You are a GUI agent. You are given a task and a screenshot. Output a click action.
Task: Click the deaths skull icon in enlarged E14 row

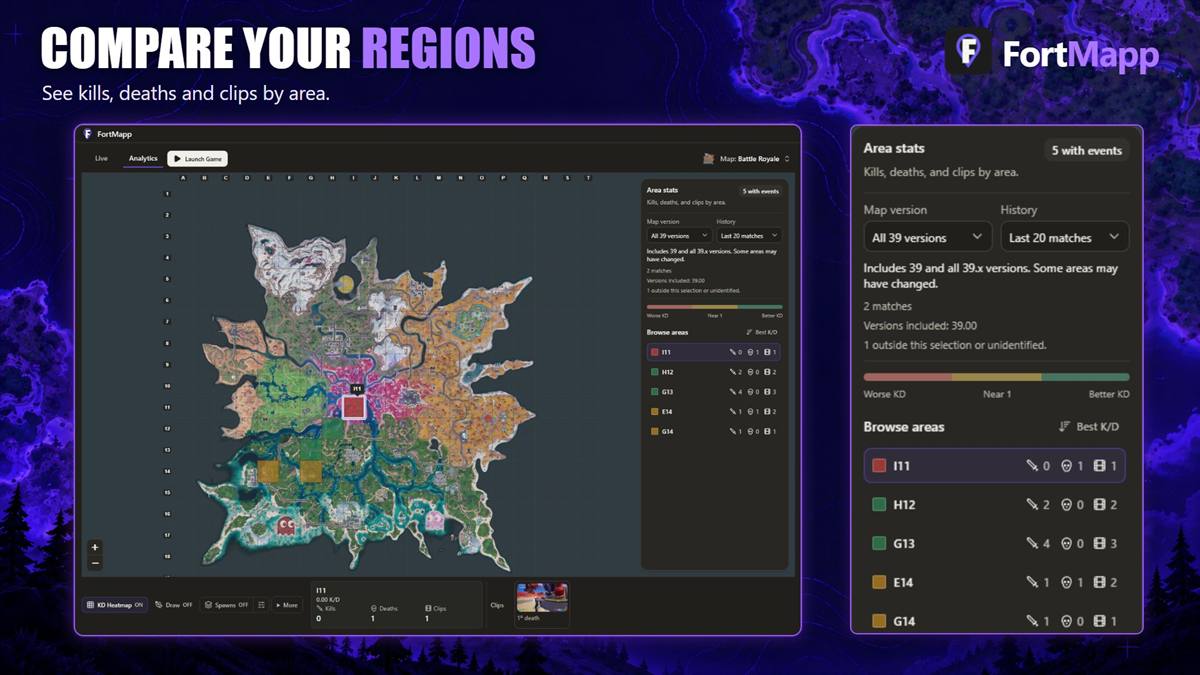tap(1066, 582)
